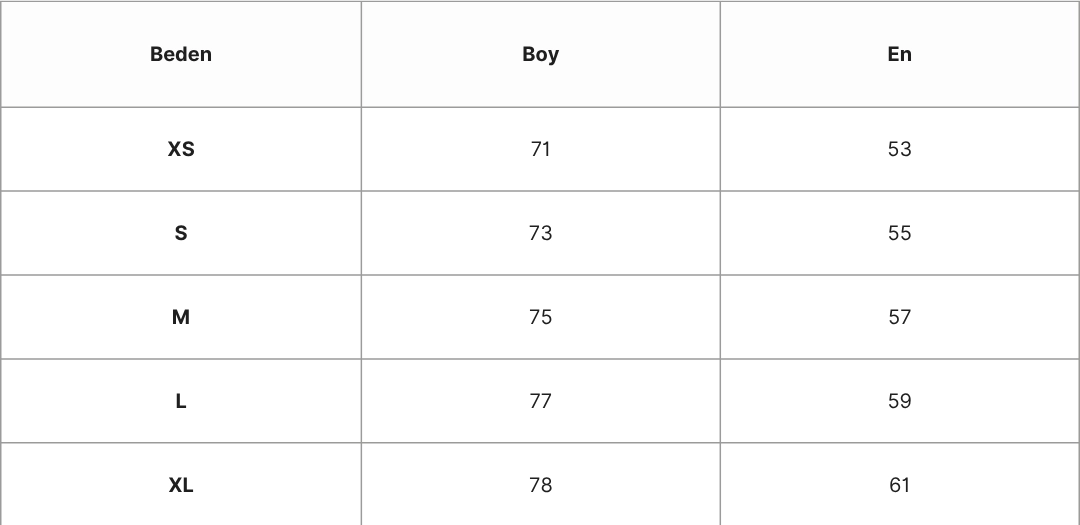Screen dimensions: 1080x525
Task: Click the En column header
Action: pos(899,54)
